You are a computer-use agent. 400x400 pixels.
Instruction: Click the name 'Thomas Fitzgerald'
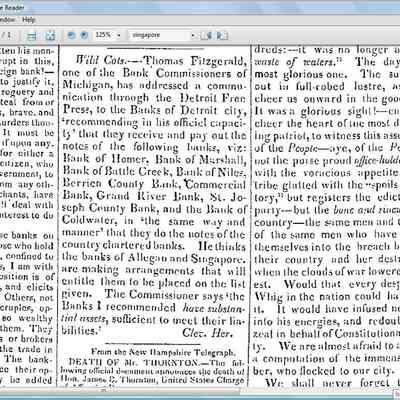(195, 61)
